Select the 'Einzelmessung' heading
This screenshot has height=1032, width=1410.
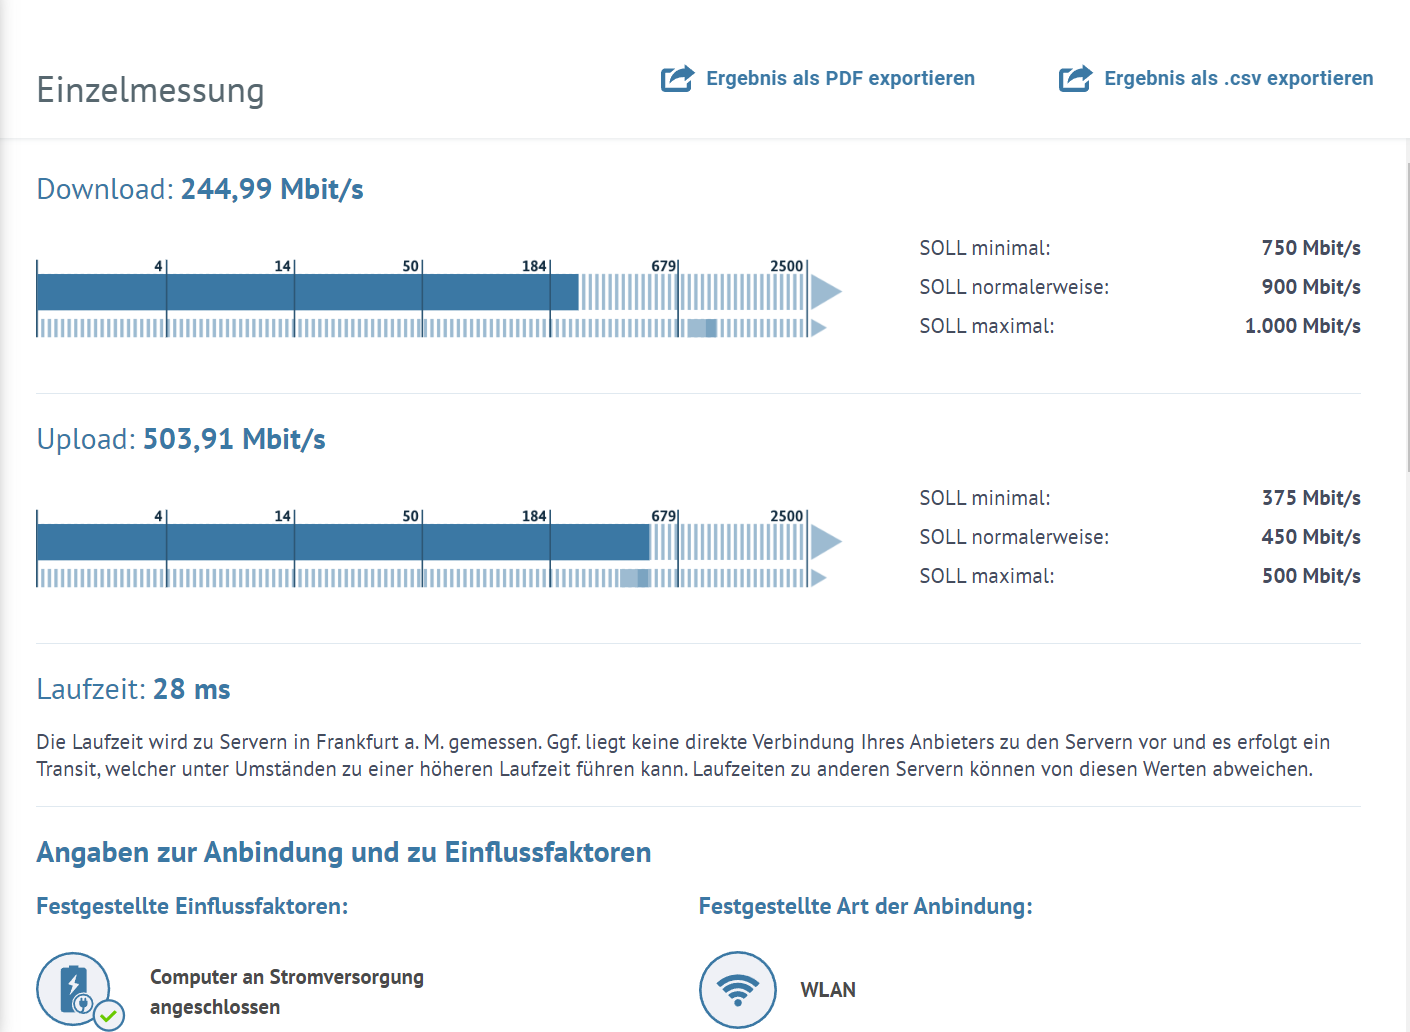(x=151, y=90)
